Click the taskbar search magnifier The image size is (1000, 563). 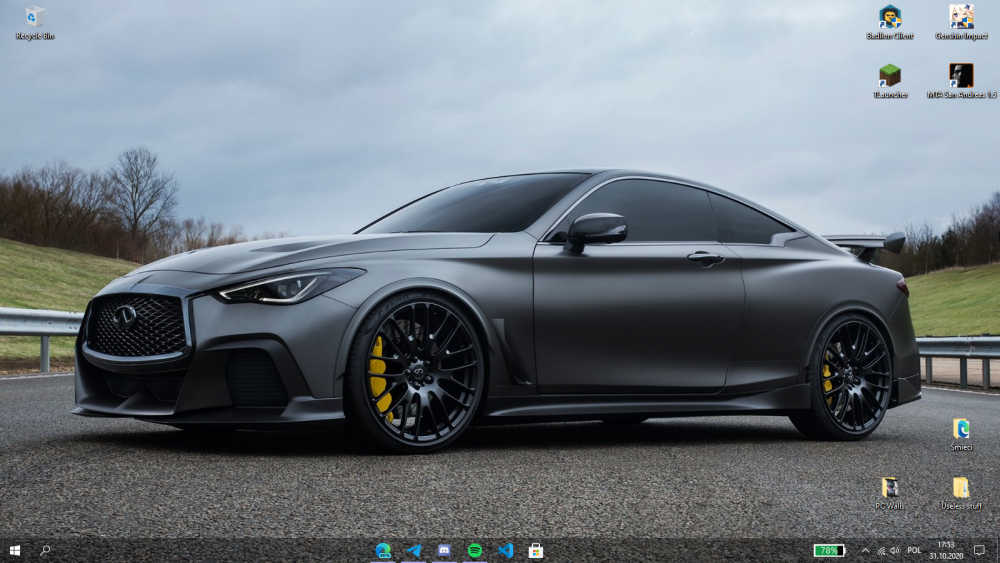(45, 550)
